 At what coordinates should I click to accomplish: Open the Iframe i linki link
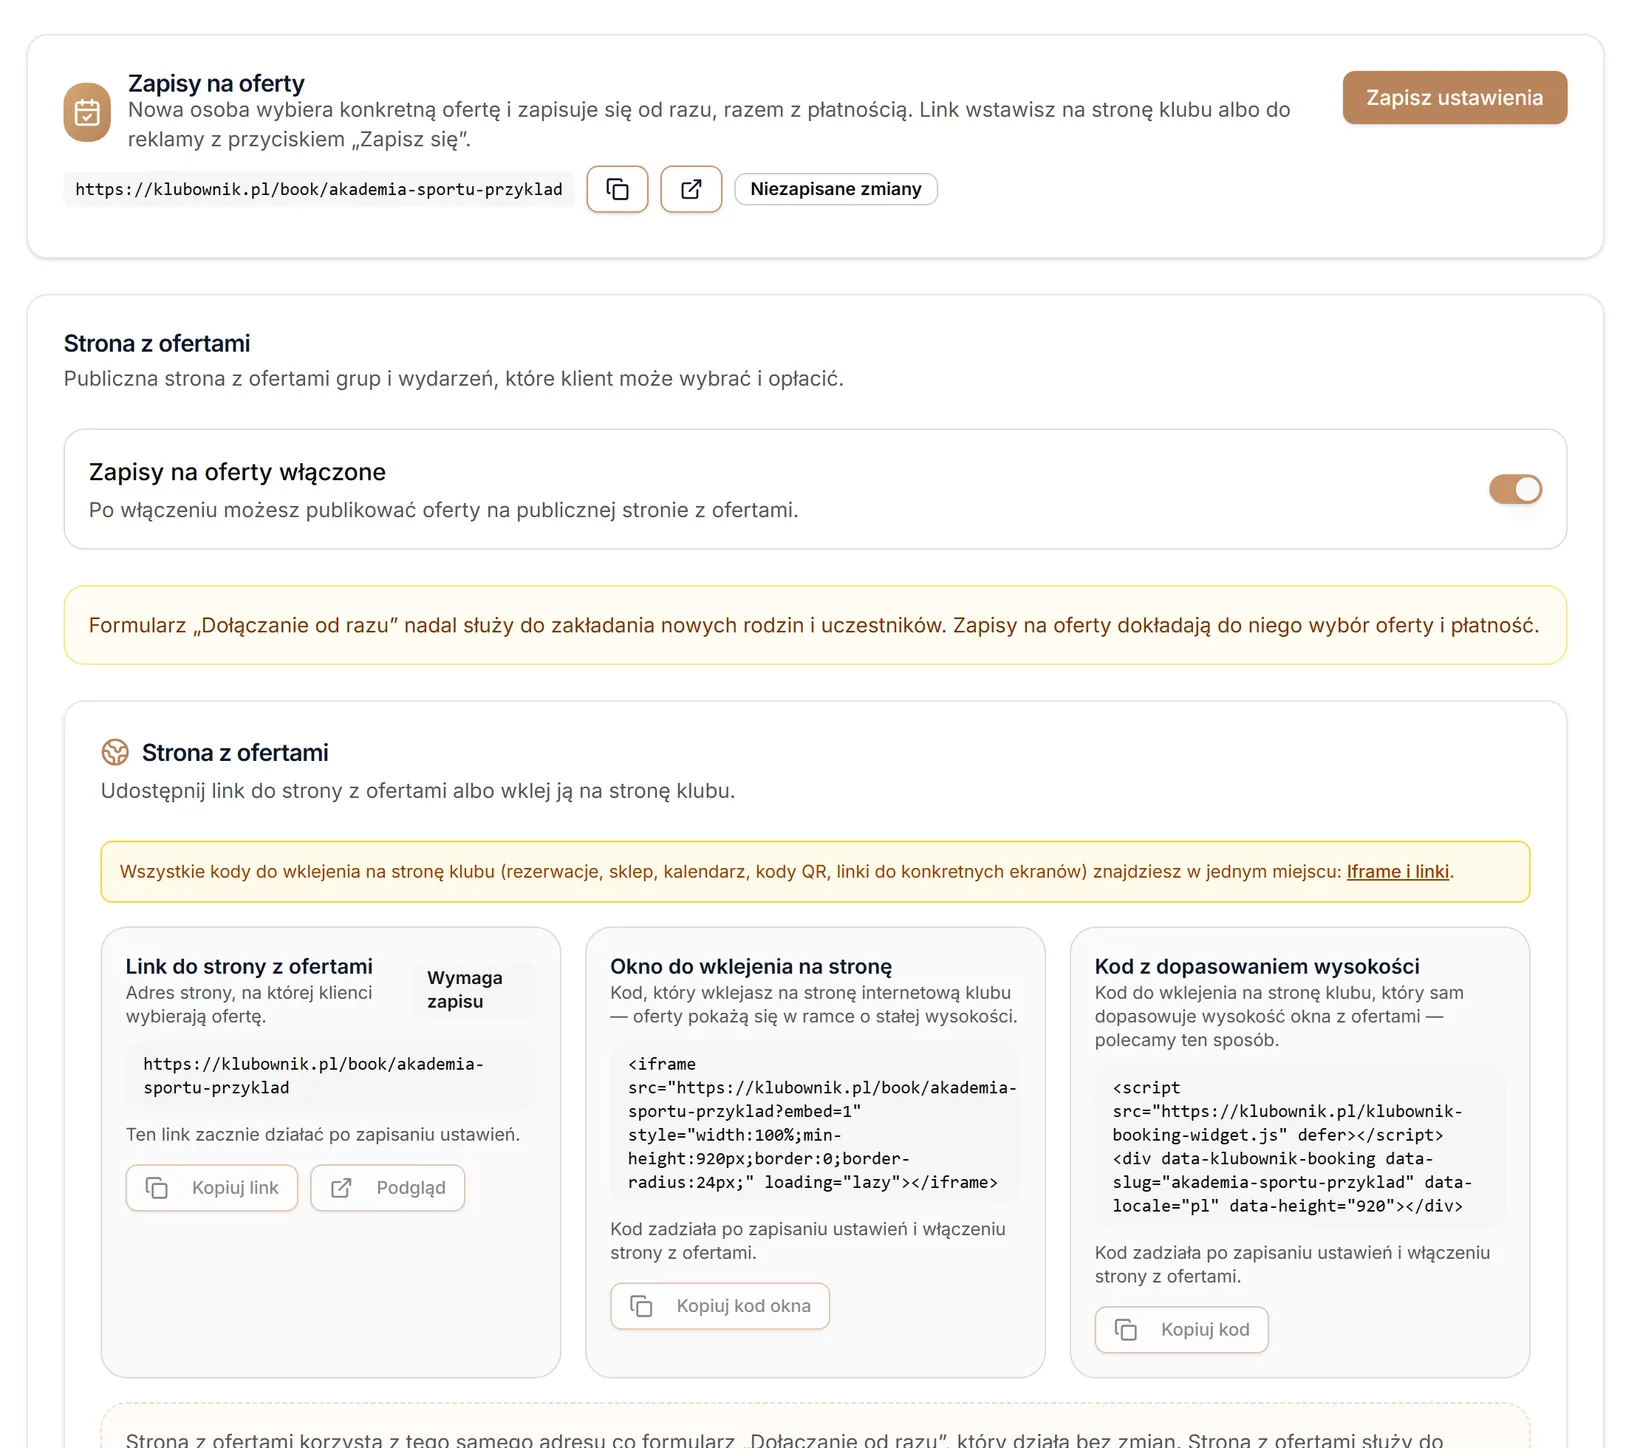(1397, 872)
